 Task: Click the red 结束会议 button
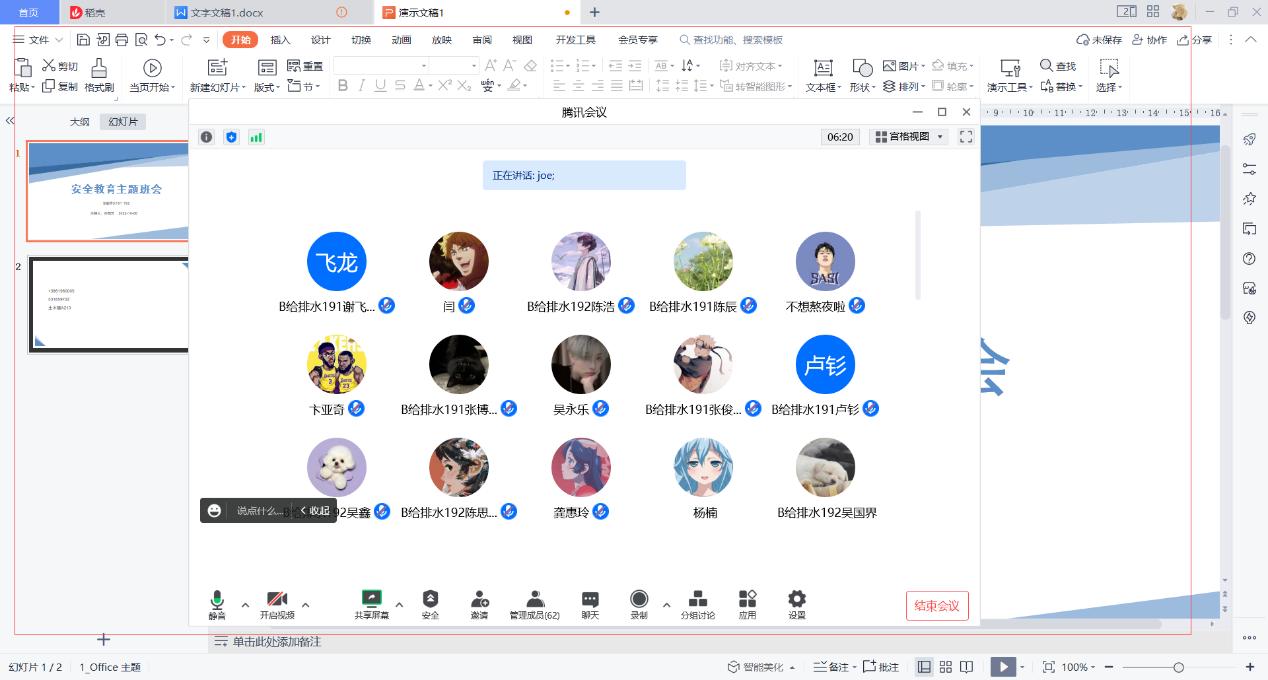(937, 605)
